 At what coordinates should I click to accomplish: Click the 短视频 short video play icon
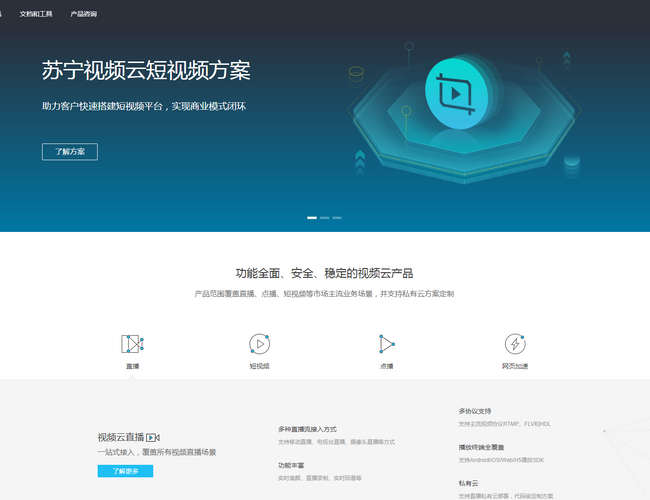[x=259, y=344]
